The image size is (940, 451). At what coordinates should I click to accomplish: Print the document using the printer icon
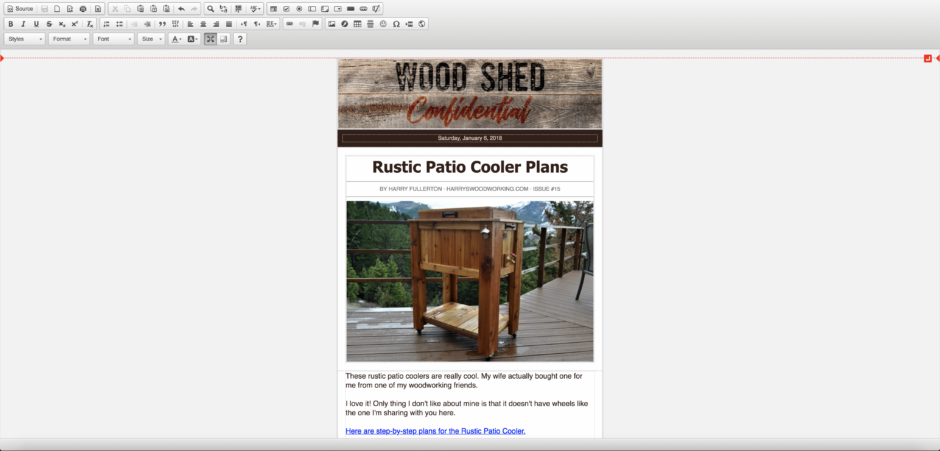click(83, 9)
